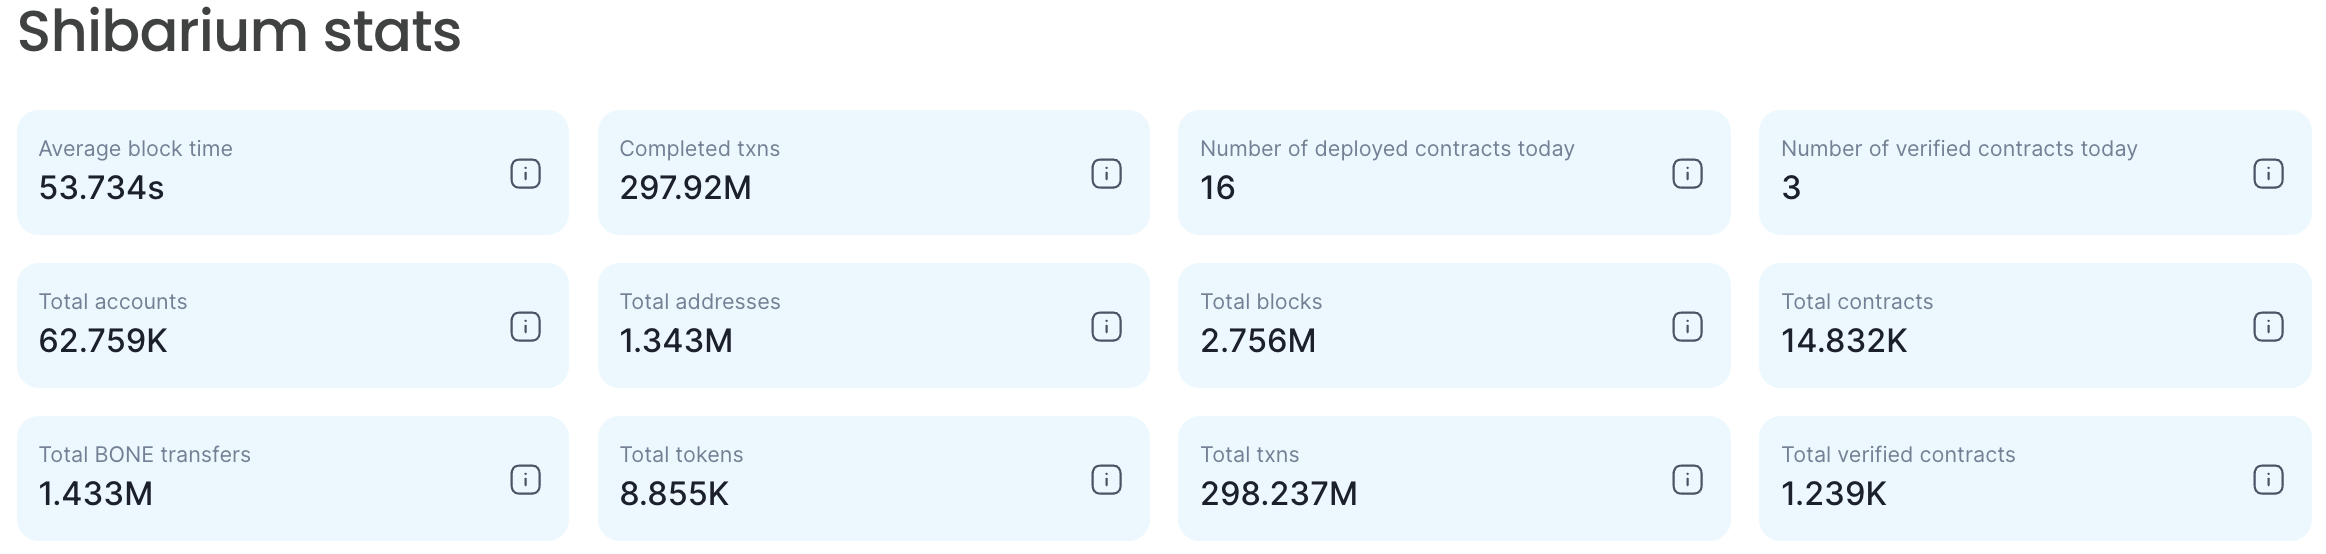2326x554 pixels.
Task: Click info icon on Average block time card
Action: click(x=525, y=174)
